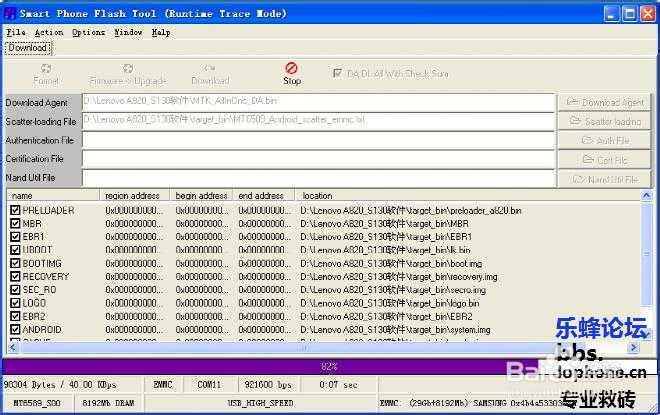Open the Action menu

(49, 32)
